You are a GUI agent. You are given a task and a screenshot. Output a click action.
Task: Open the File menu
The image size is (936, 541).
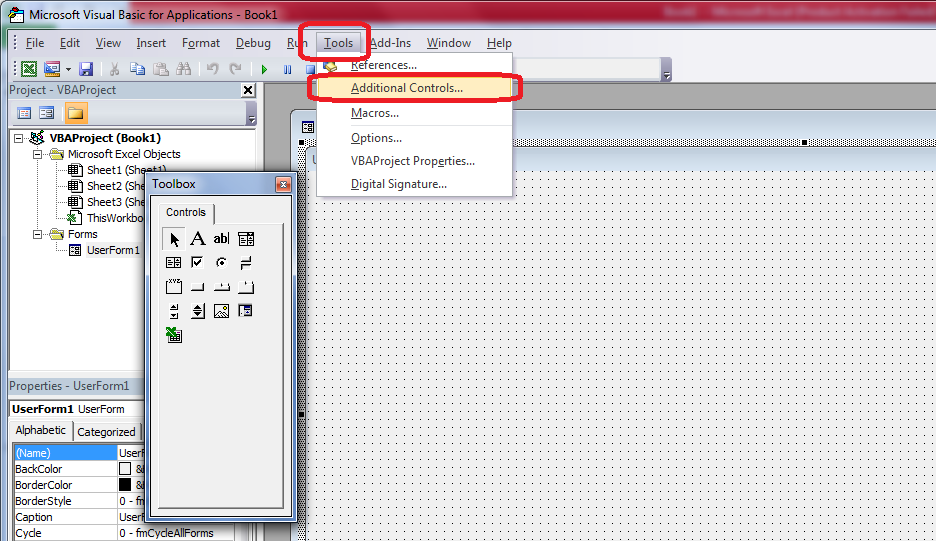coord(35,43)
